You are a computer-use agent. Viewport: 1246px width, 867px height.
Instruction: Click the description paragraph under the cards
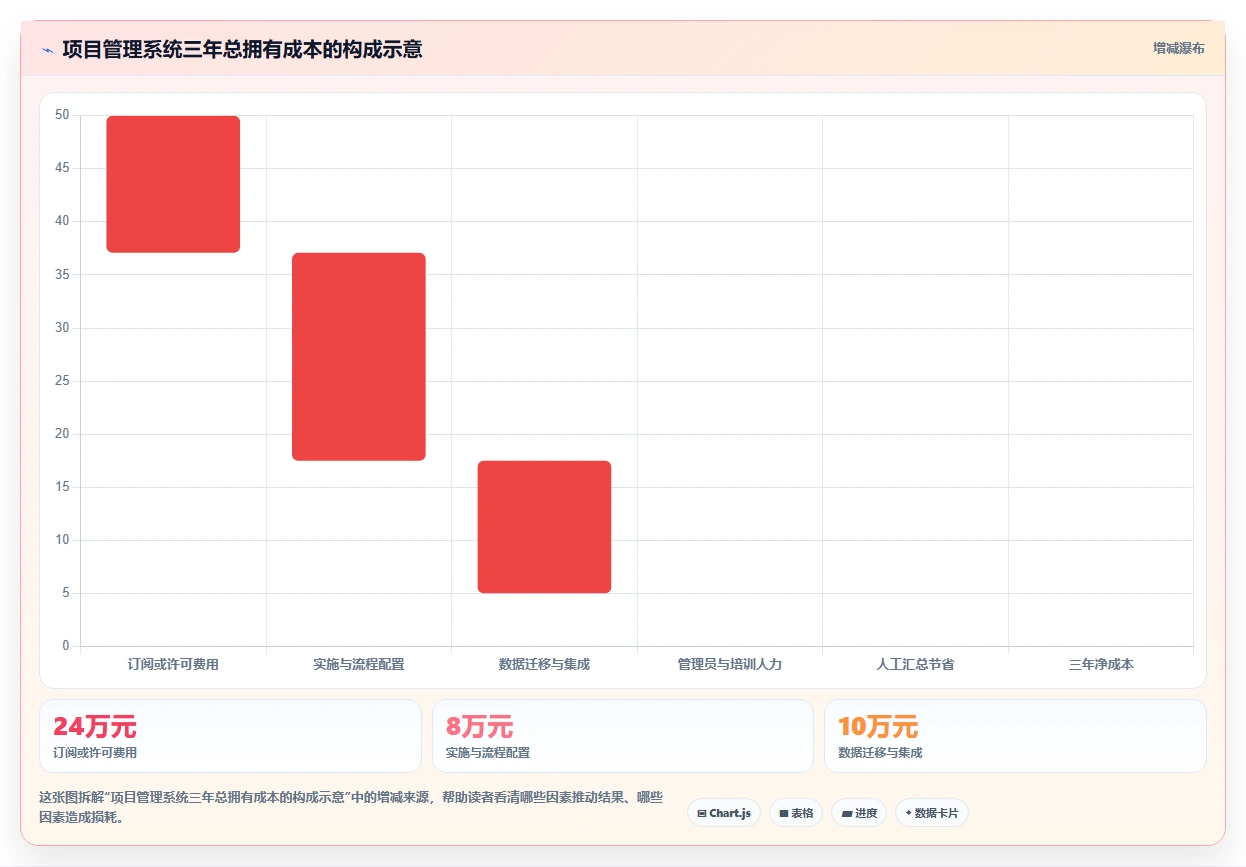351,807
